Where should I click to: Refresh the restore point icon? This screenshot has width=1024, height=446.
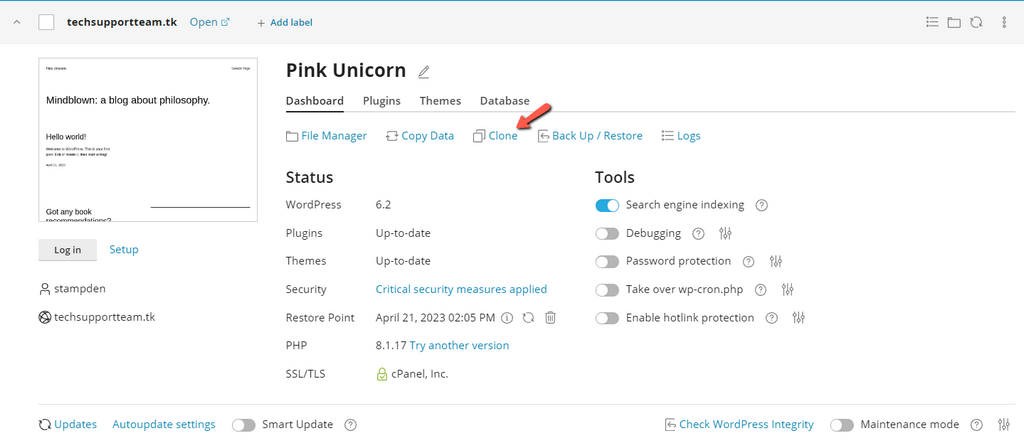click(x=528, y=318)
